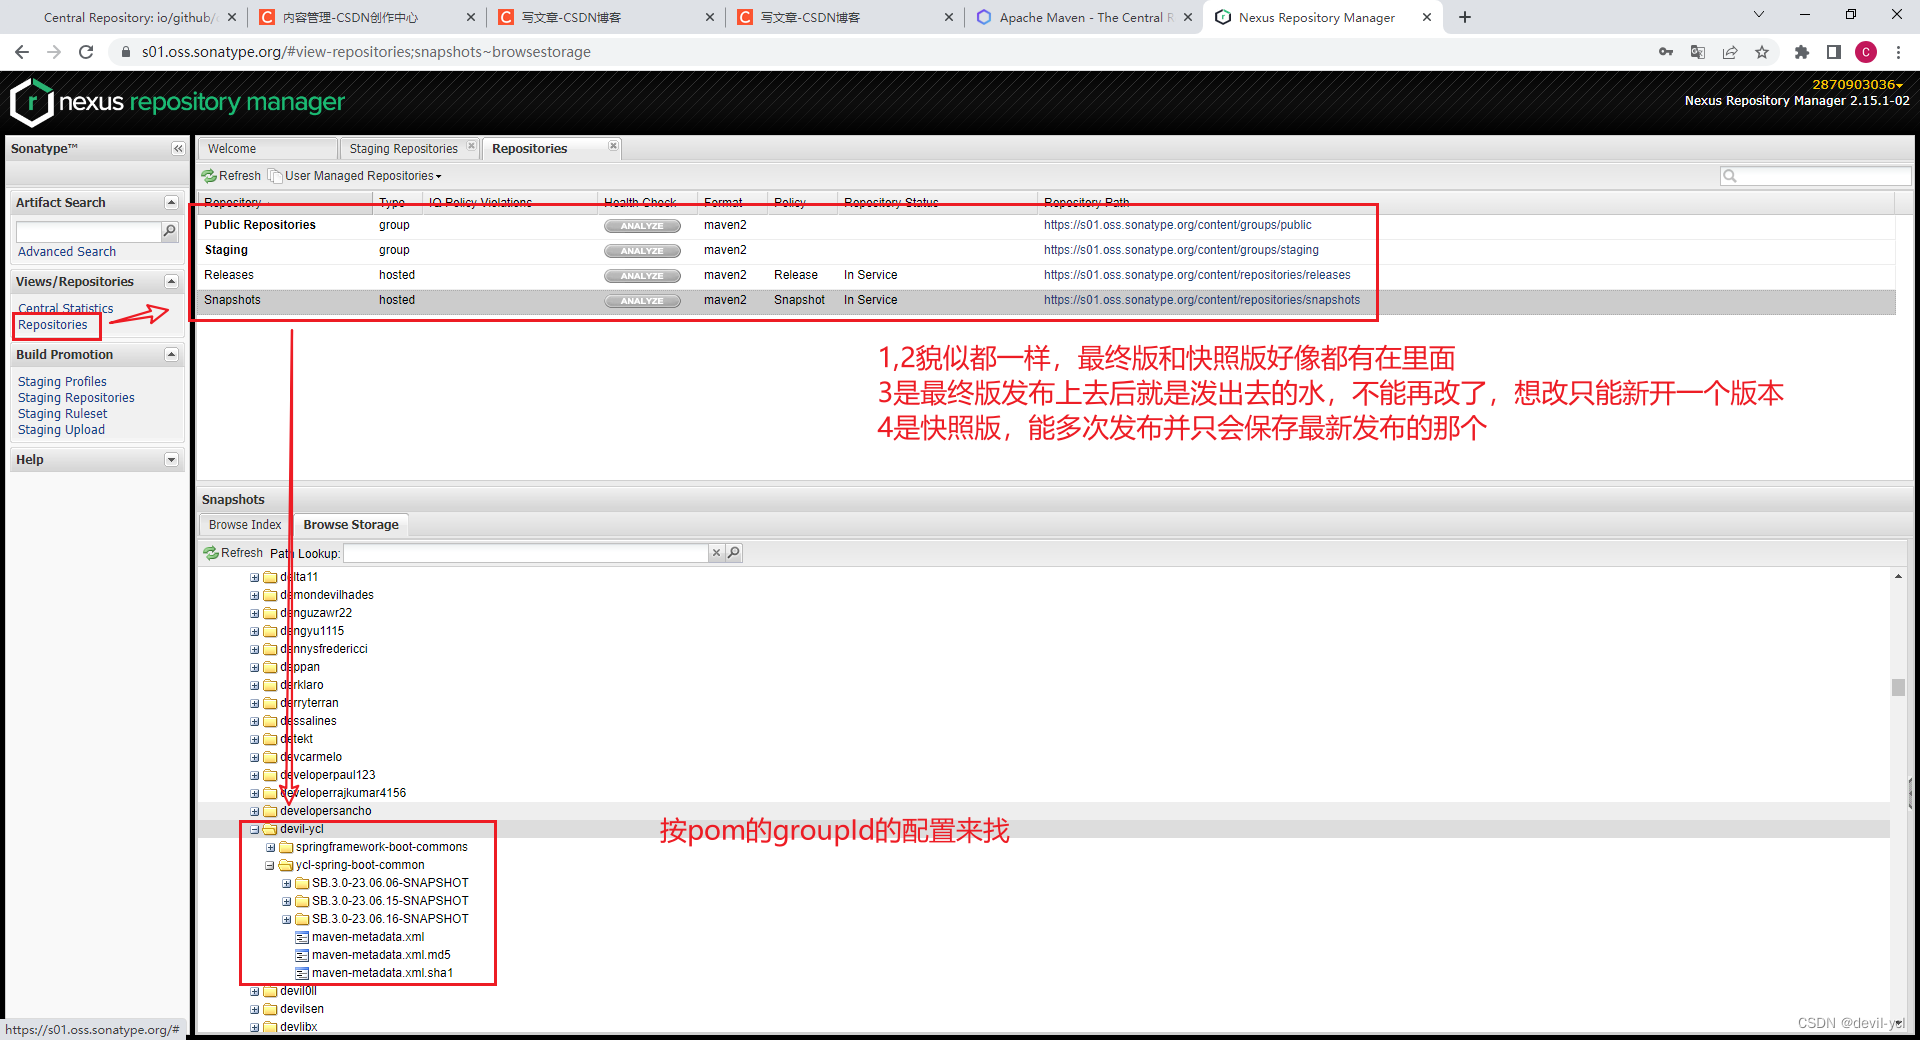
Task: Click the scrollbar up arrow in storage tree
Action: tap(1898, 577)
